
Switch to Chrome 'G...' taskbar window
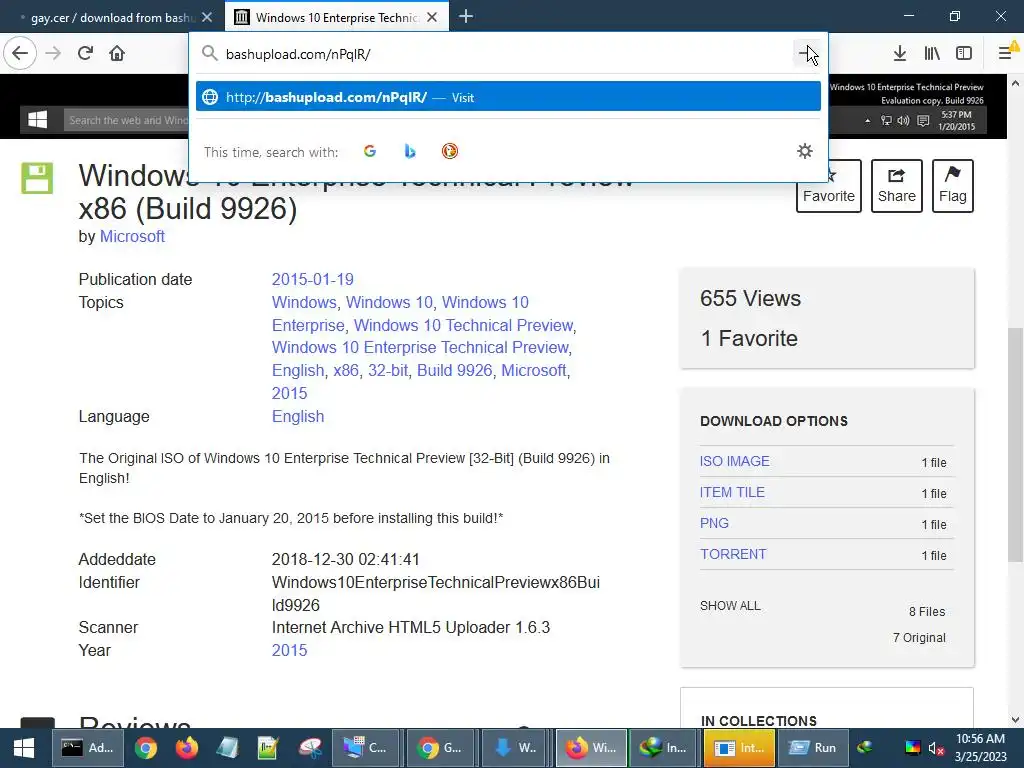440,748
